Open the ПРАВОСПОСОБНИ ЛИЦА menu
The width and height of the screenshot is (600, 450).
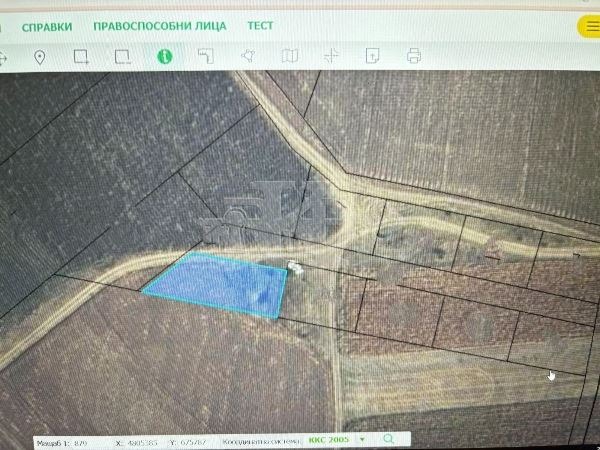pos(160,26)
